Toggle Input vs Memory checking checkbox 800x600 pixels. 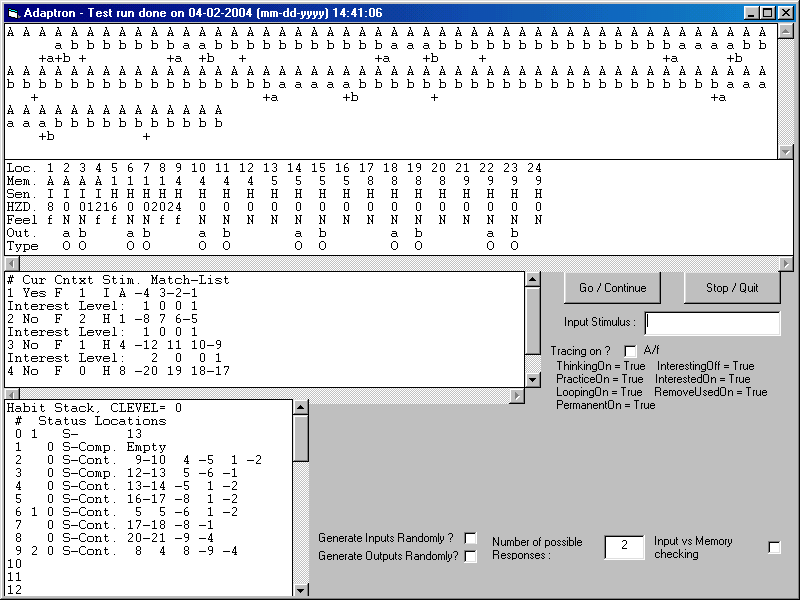tap(774, 547)
